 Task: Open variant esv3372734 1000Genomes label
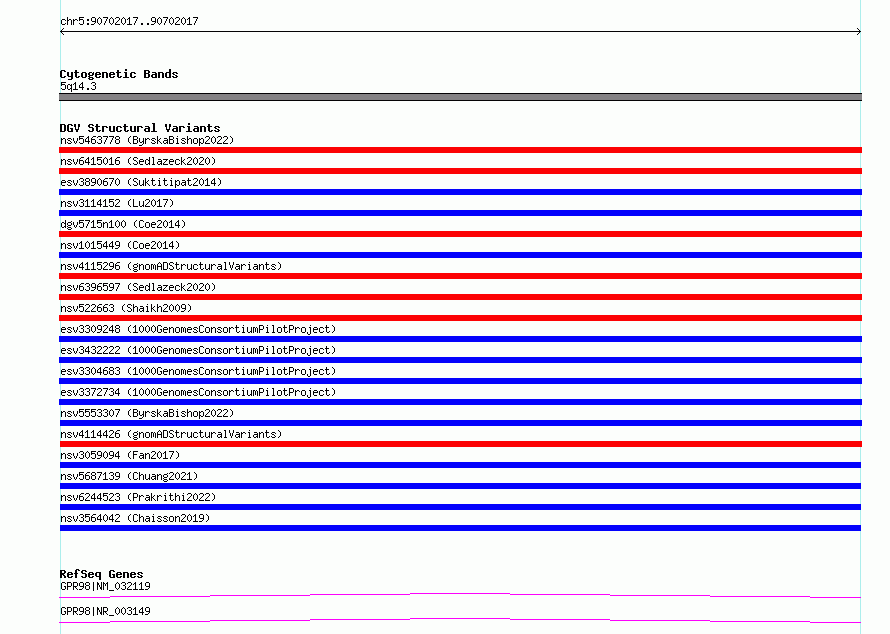(x=198, y=392)
